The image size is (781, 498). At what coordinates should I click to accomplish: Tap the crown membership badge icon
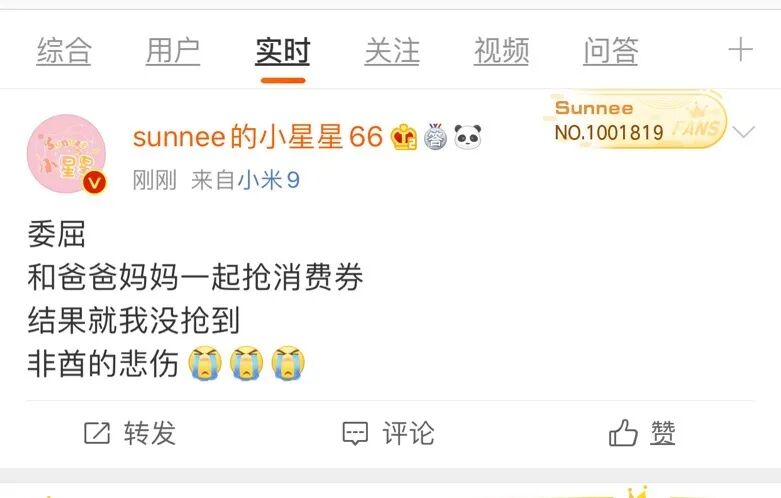(403, 137)
